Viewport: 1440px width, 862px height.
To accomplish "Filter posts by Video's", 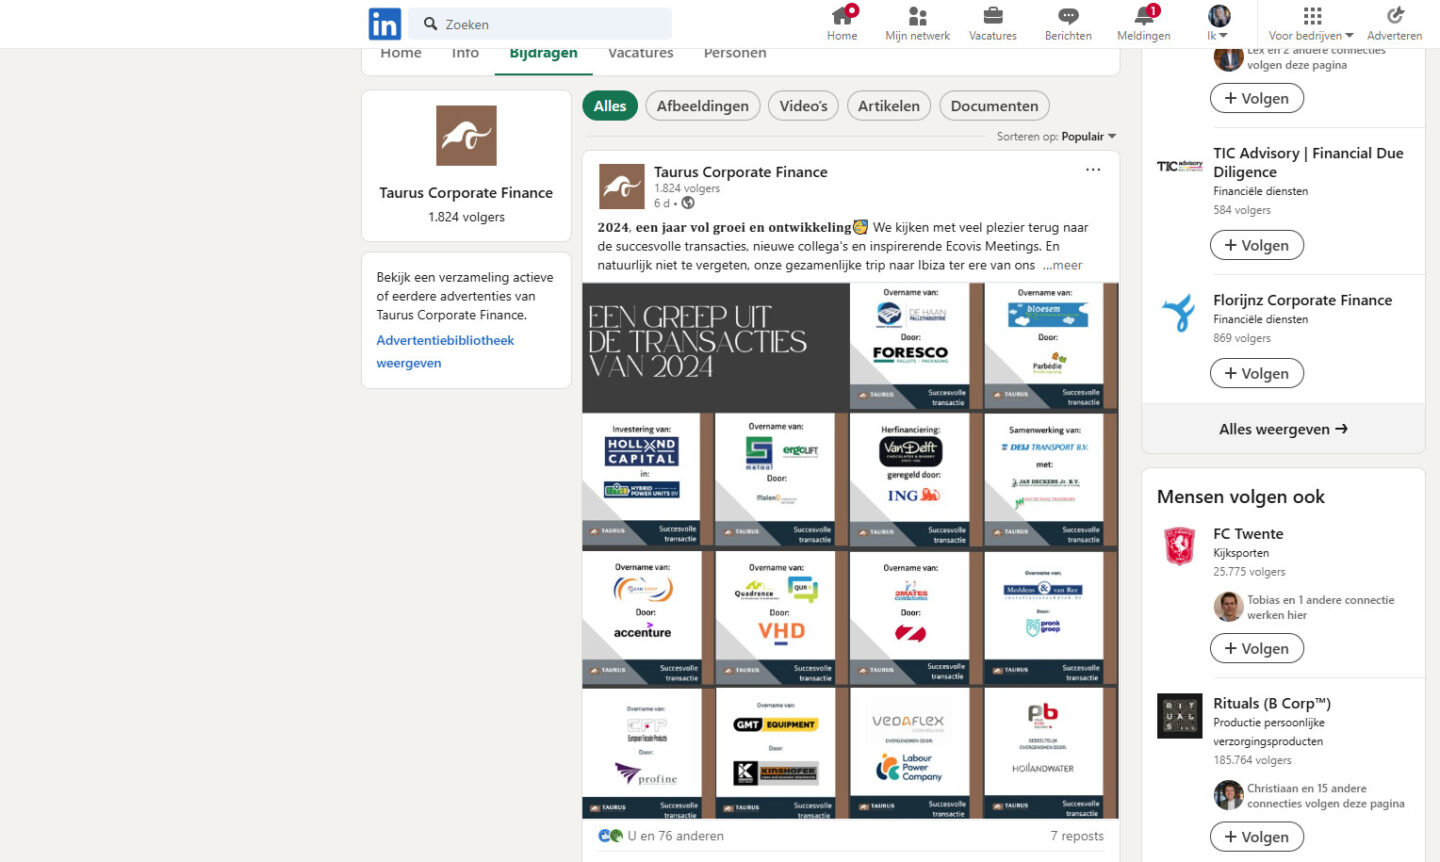I will (x=804, y=106).
